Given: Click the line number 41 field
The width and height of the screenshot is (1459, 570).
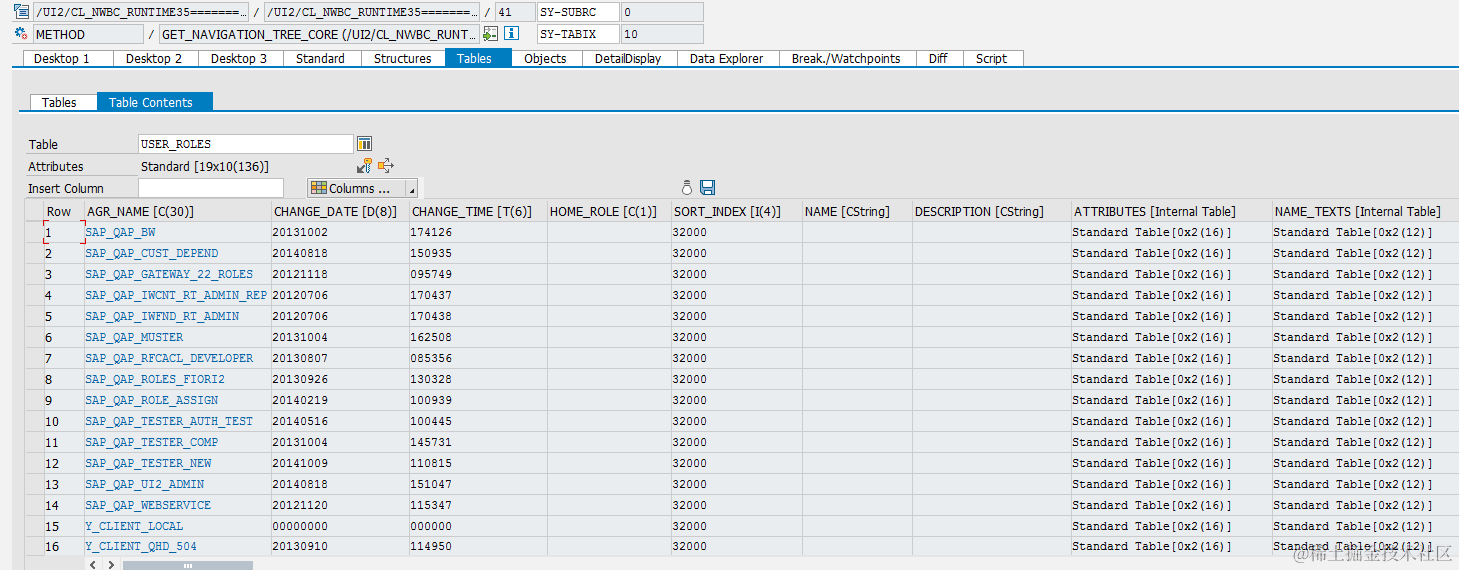Looking at the screenshot, I should [515, 12].
